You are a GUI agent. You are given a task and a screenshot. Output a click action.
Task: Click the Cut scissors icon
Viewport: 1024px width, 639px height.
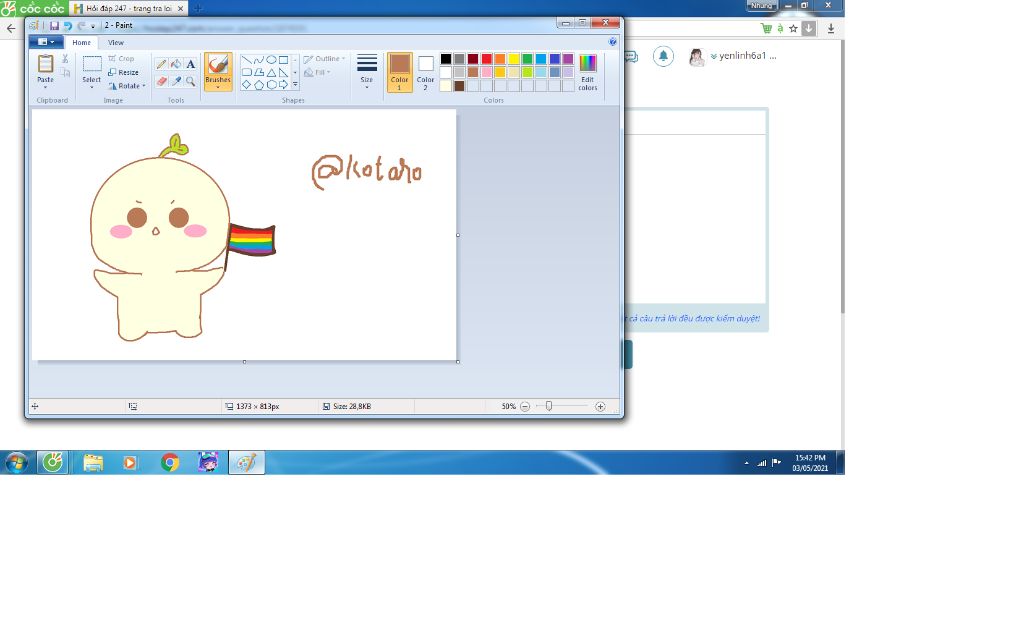[65, 59]
